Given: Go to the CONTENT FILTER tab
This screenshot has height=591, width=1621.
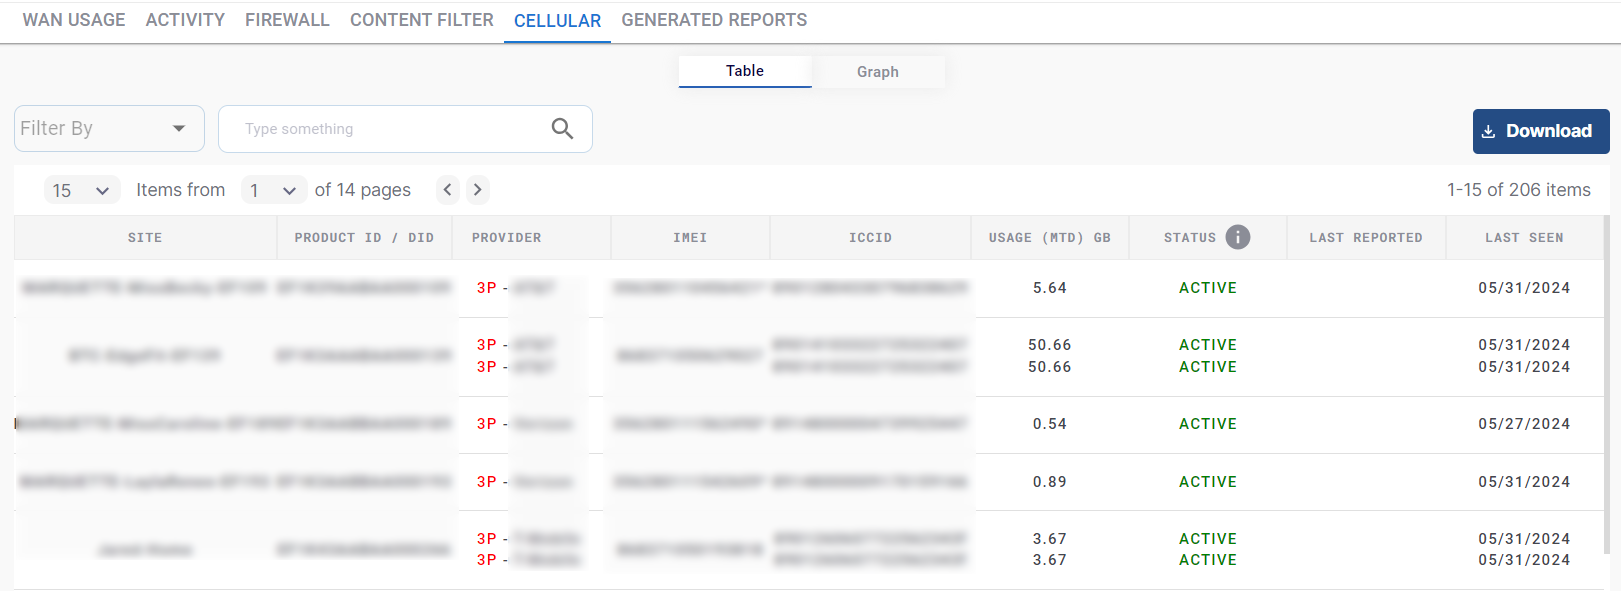Looking at the screenshot, I should click(422, 20).
